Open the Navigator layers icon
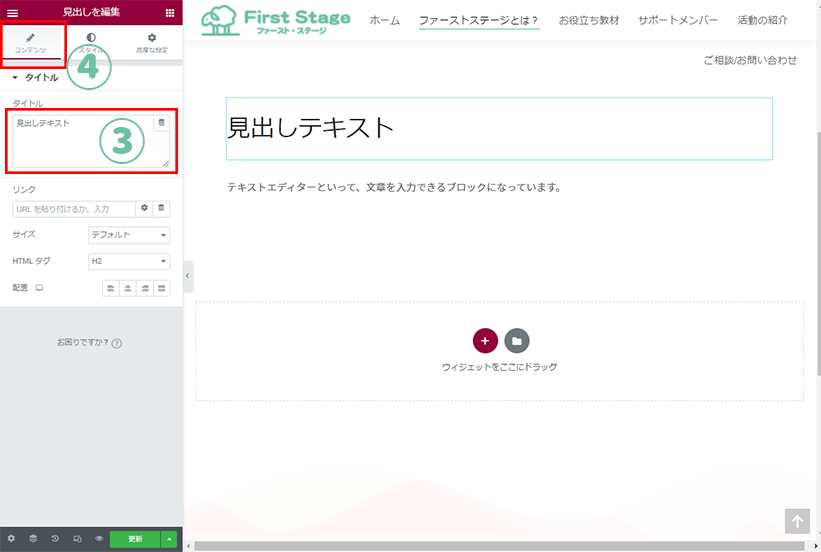 click(x=33, y=538)
